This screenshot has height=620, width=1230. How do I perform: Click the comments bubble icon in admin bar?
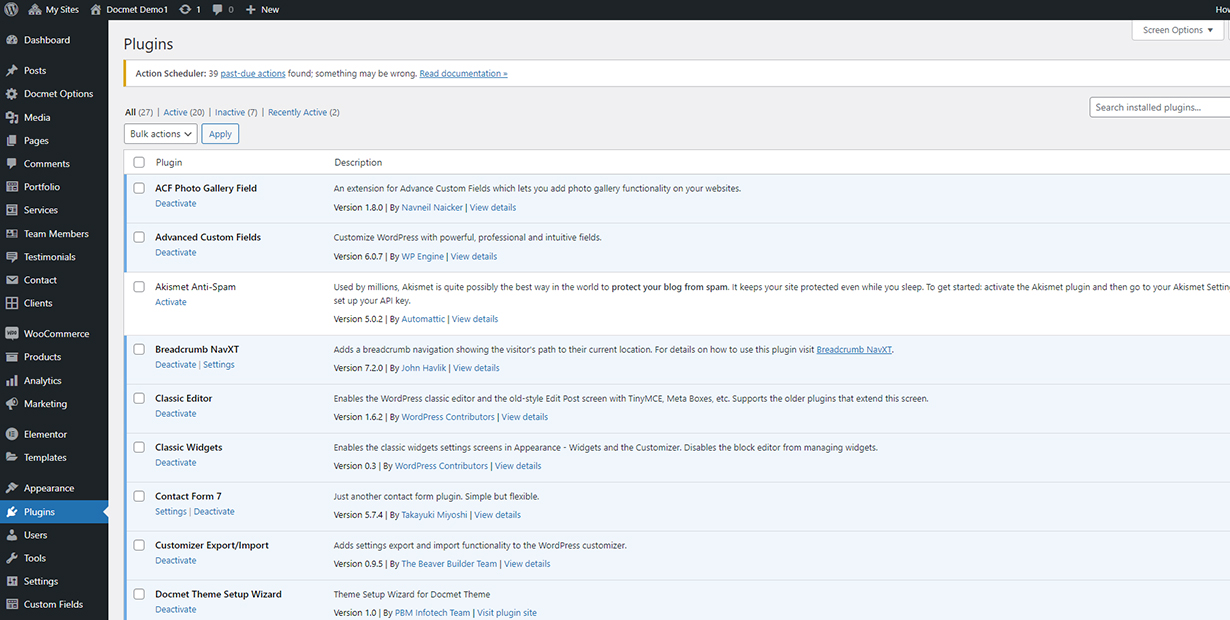pyautogui.click(x=219, y=9)
